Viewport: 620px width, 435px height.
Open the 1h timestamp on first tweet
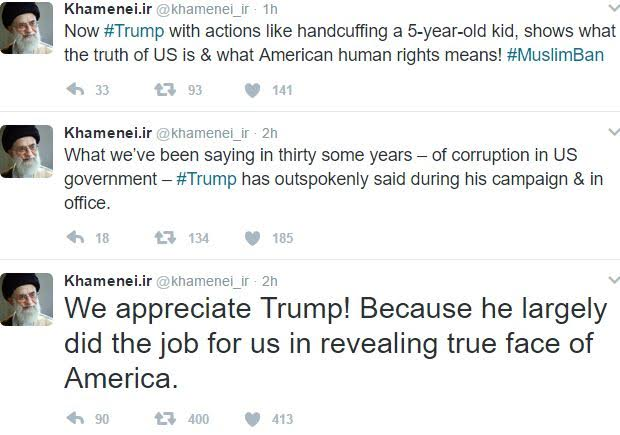[270, 7]
